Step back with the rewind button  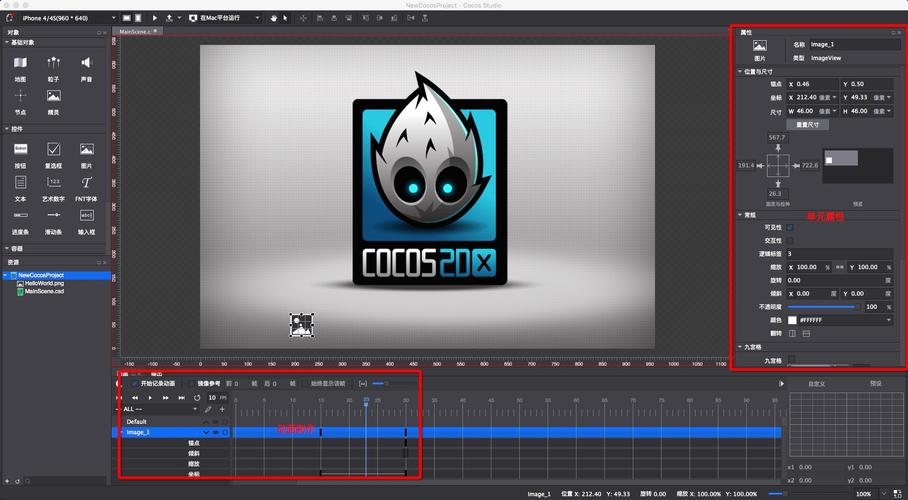tap(135, 398)
